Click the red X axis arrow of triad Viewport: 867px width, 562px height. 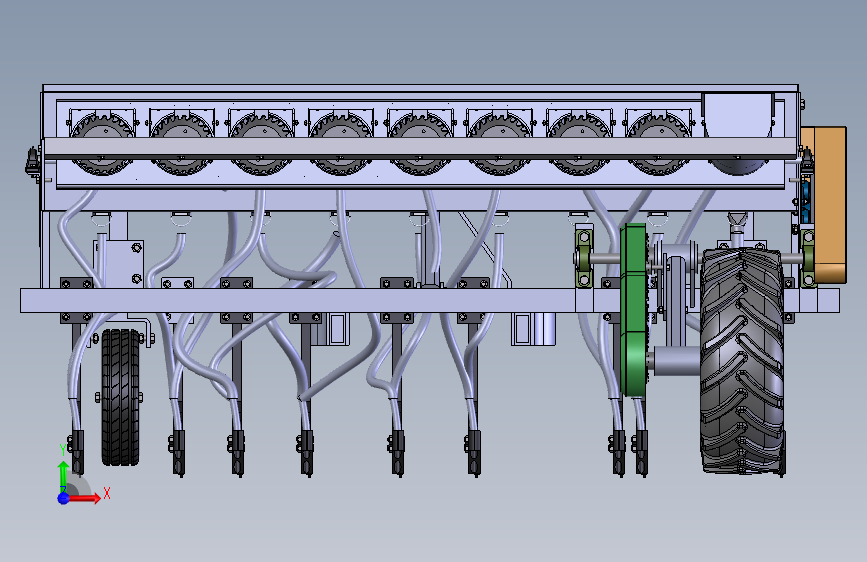click(83, 498)
